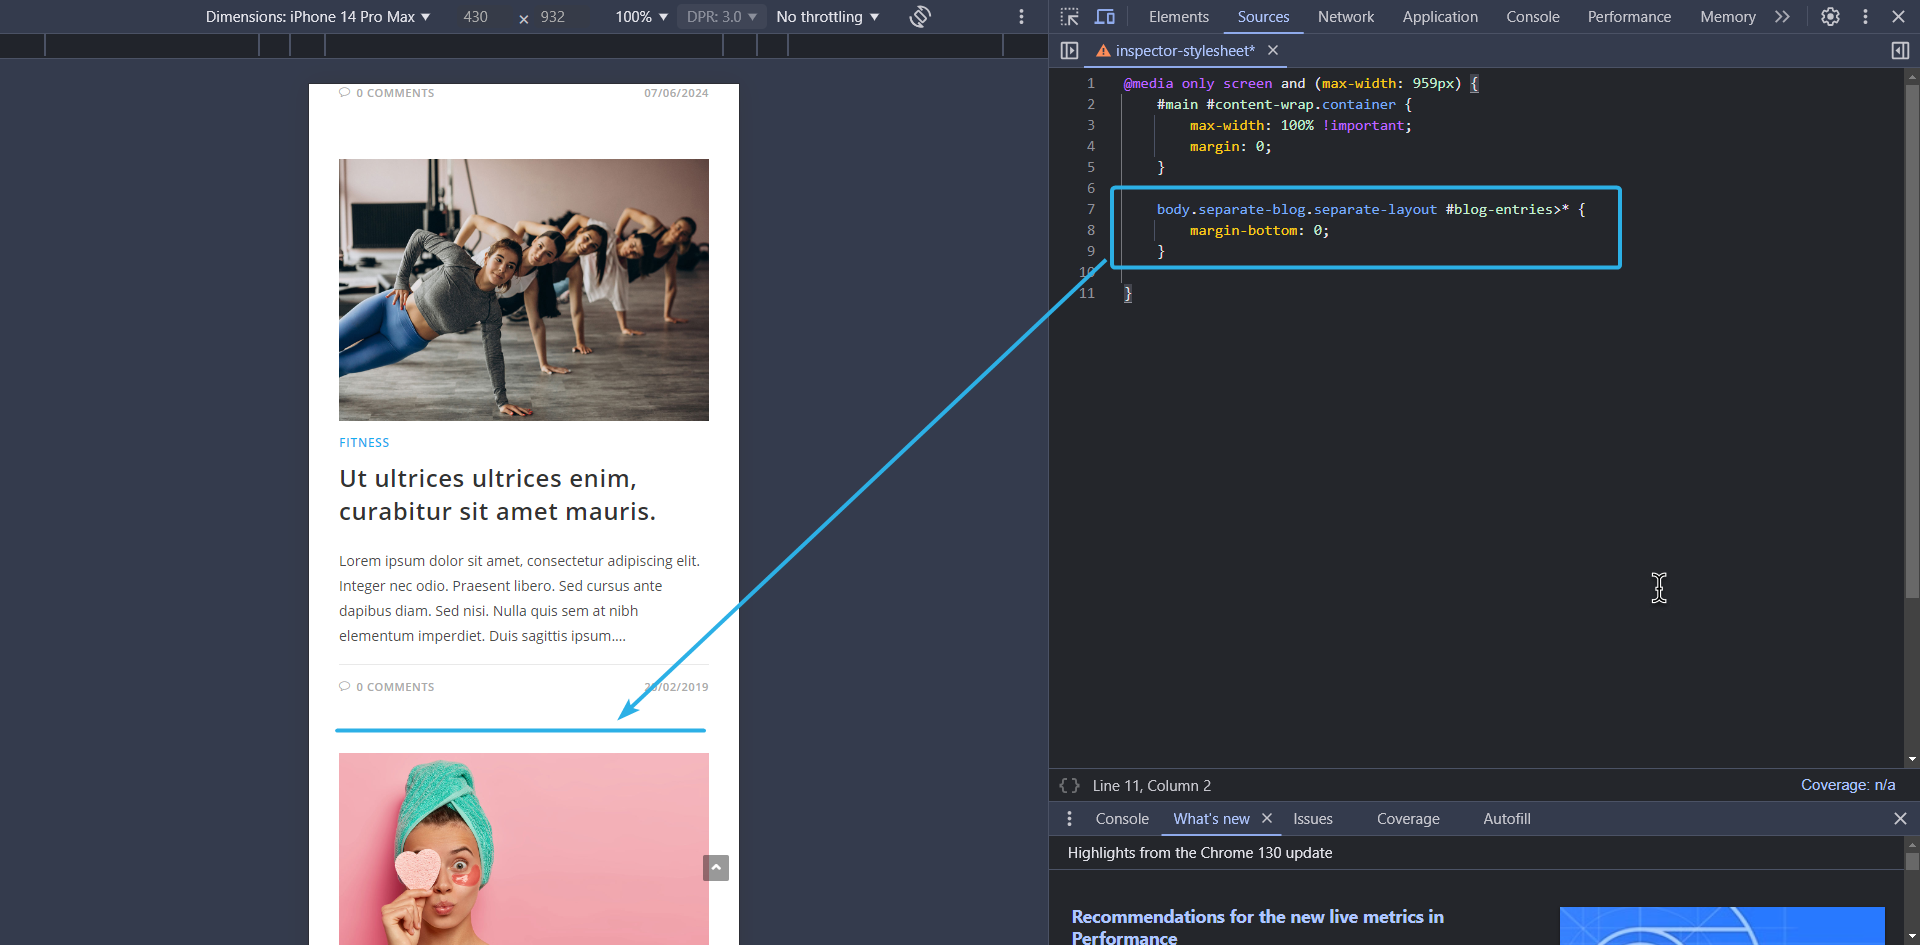Open the Console tab in top bar
This screenshot has height=945, width=1920.
[x=1533, y=17]
